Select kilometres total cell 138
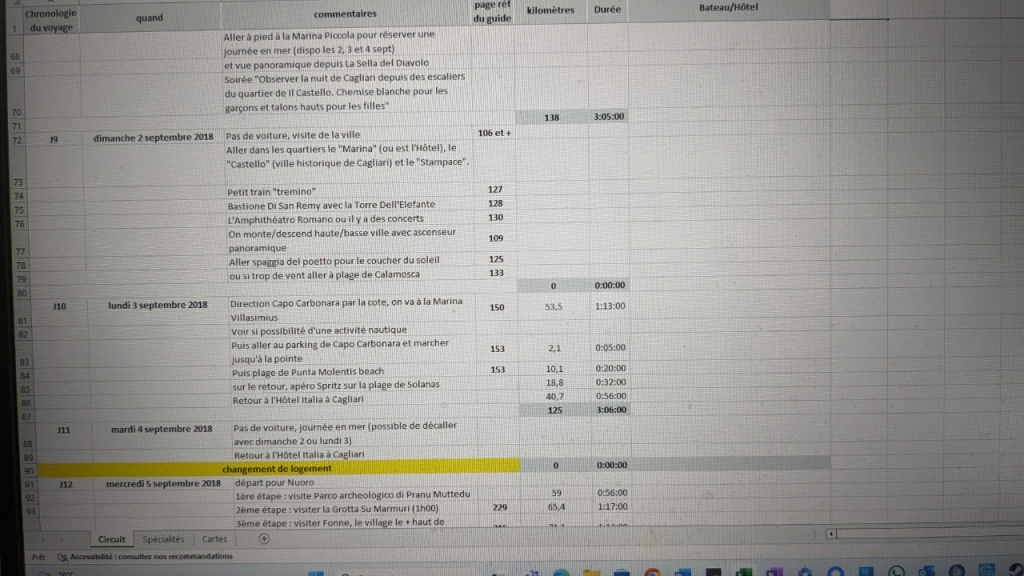The height and width of the screenshot is (576, 1024). 552,118
